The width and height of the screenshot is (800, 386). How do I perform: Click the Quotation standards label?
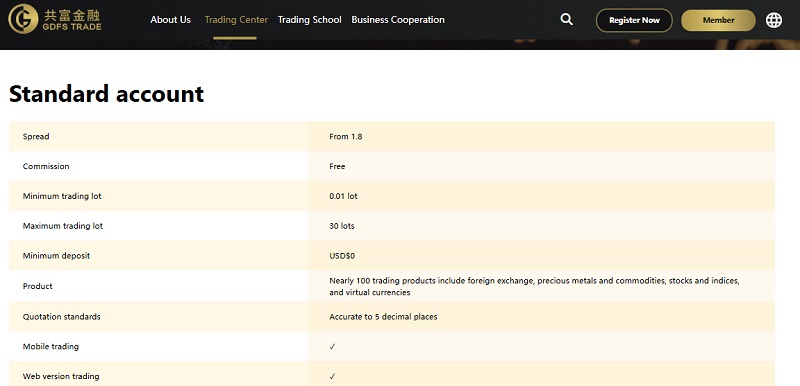point(61,317)
